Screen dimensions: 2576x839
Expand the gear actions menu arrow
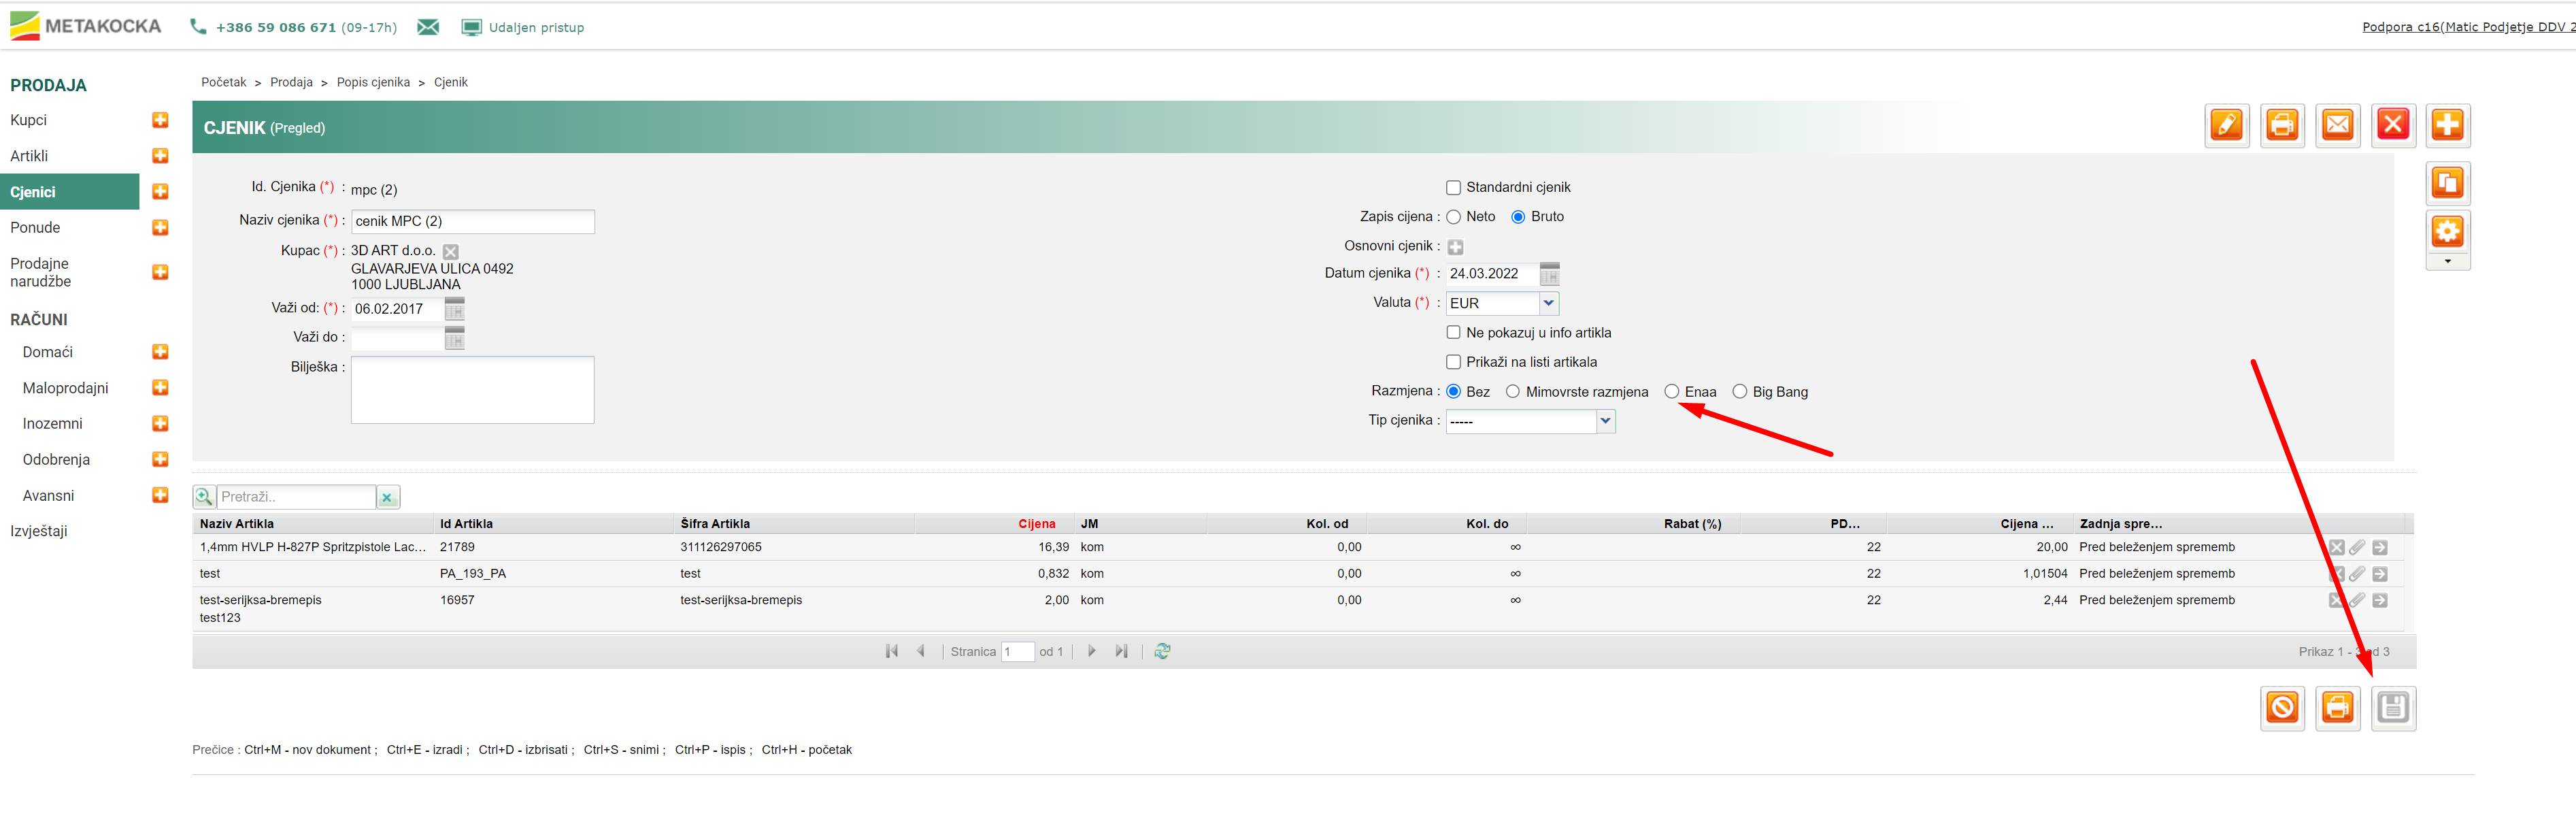(x=2447, y=262)
